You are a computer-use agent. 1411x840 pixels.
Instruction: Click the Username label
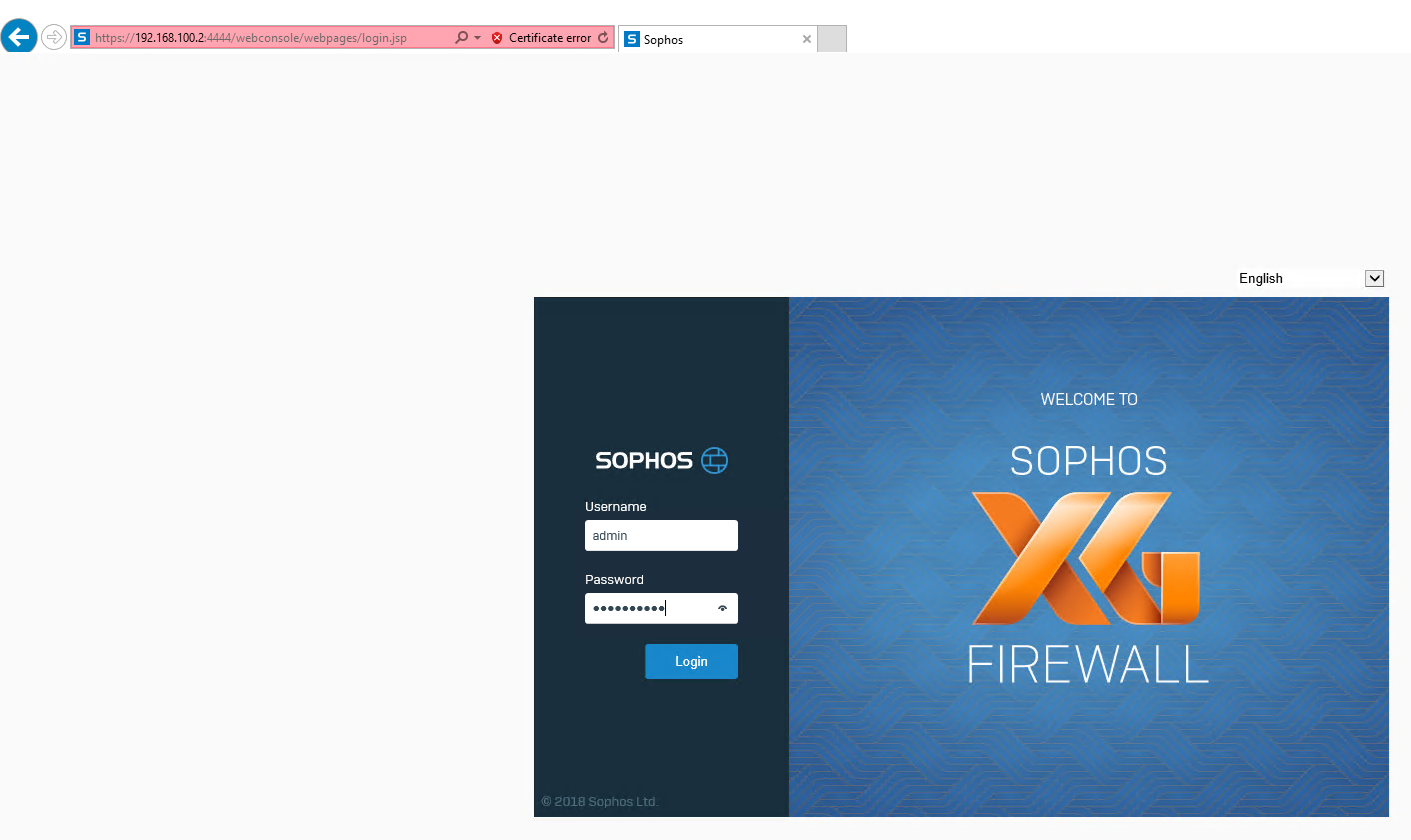[x=616, y=506]
